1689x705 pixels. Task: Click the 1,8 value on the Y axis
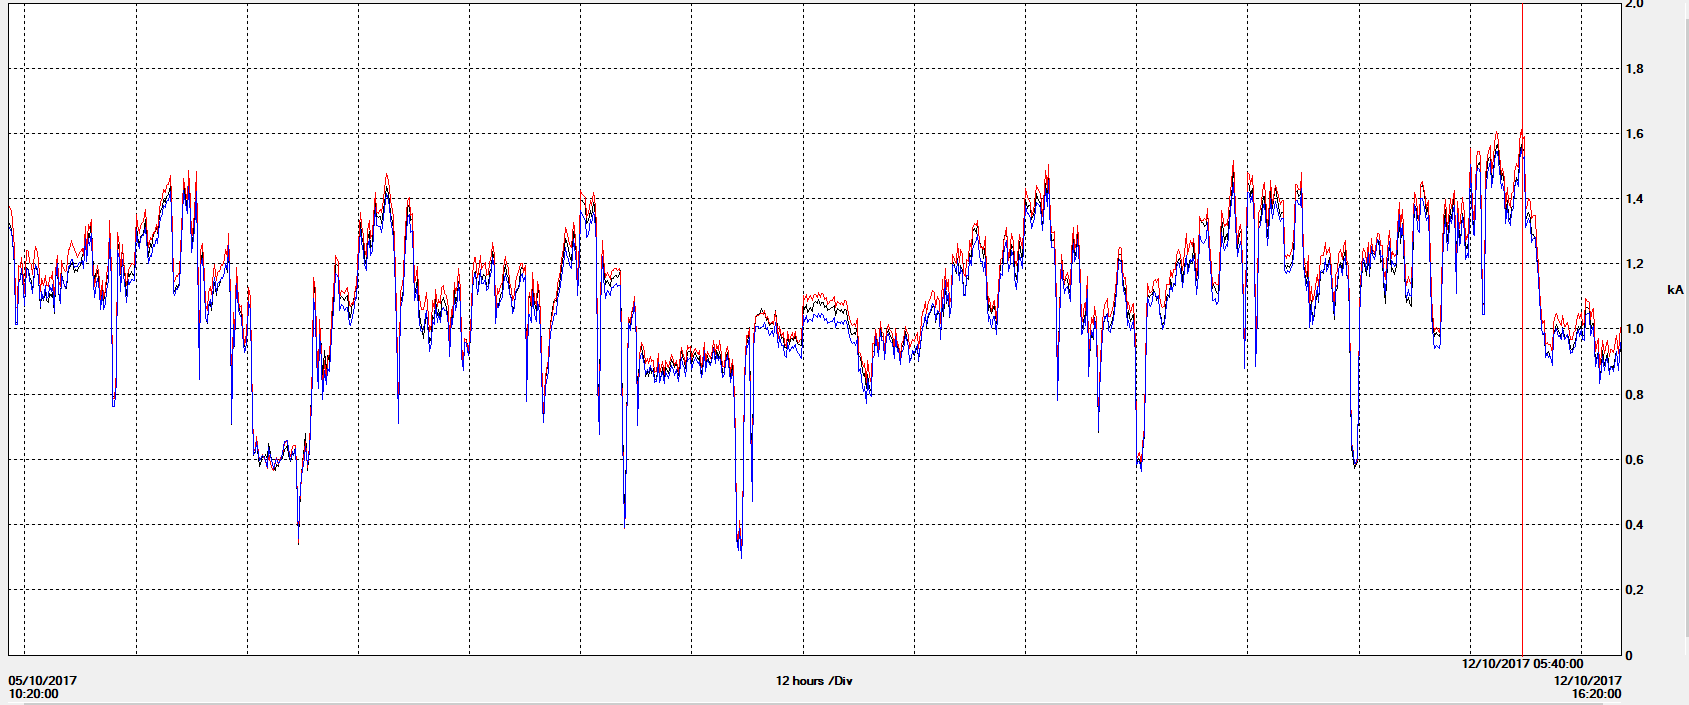pos(1634,69)
